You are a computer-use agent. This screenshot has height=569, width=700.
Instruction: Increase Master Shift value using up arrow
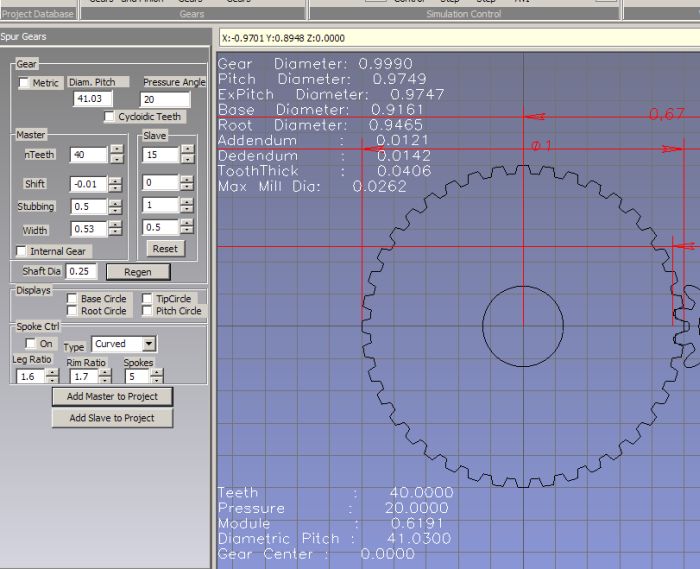[115, 179]
